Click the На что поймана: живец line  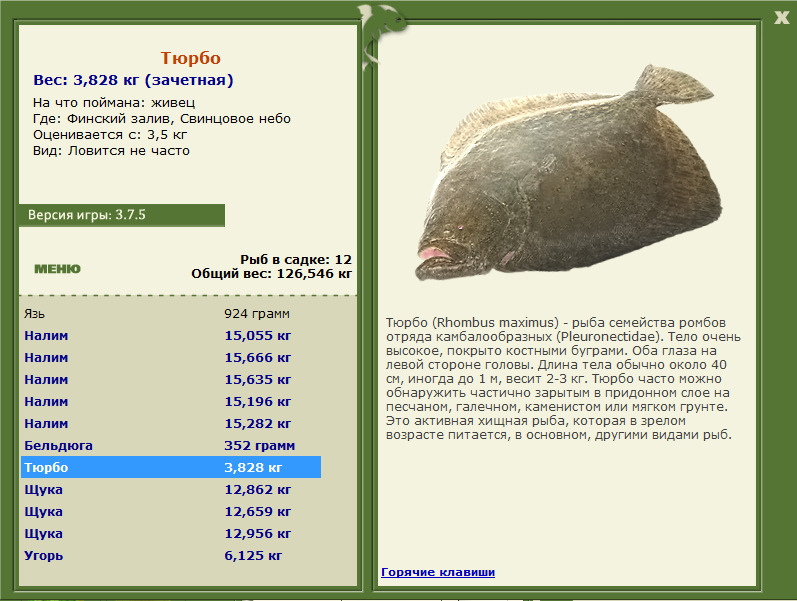click(114, 103)
